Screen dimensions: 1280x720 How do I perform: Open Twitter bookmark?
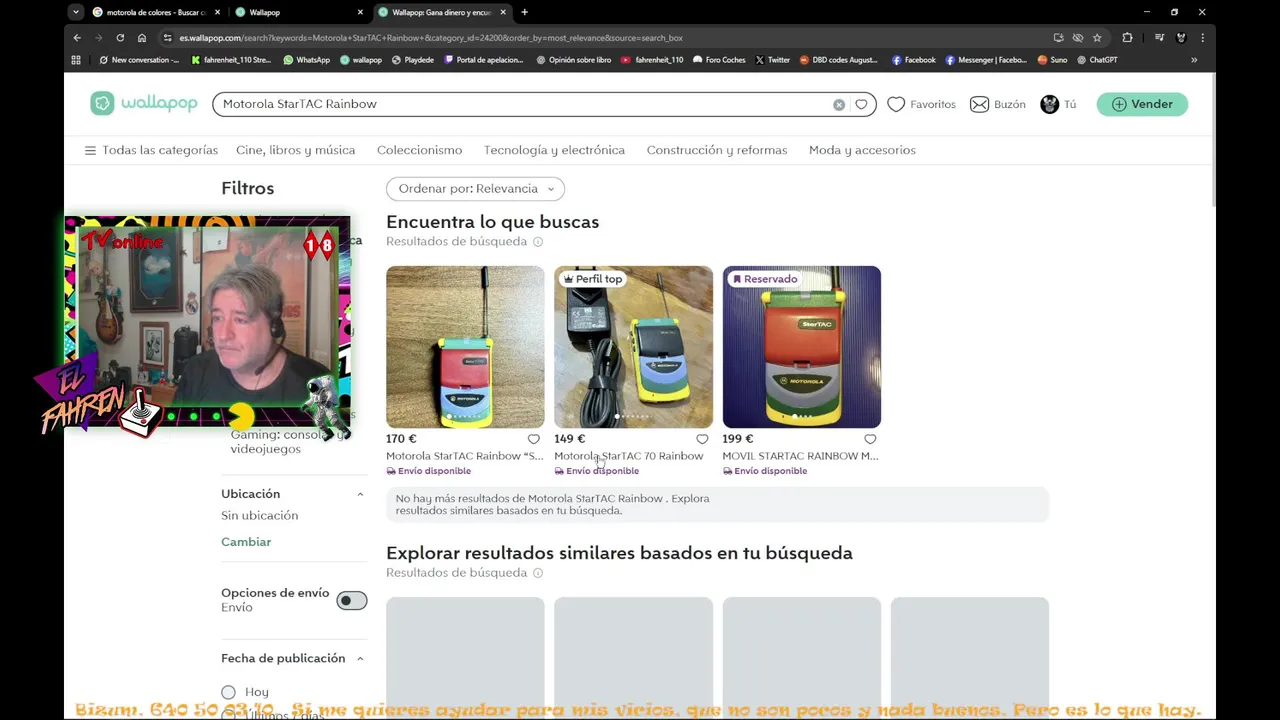click(x=772, y=60)
